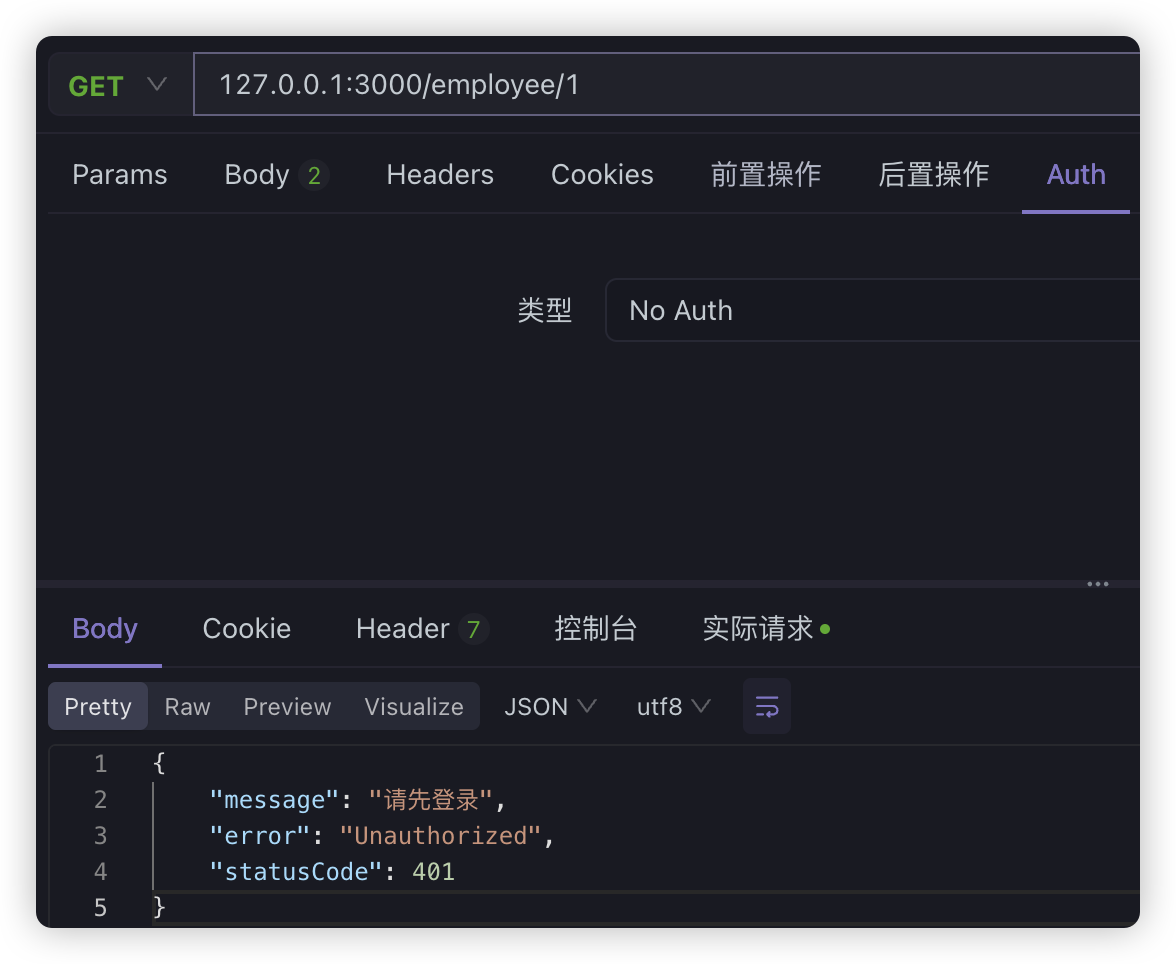
Task: Open the request Body tab
Action: 275,175
